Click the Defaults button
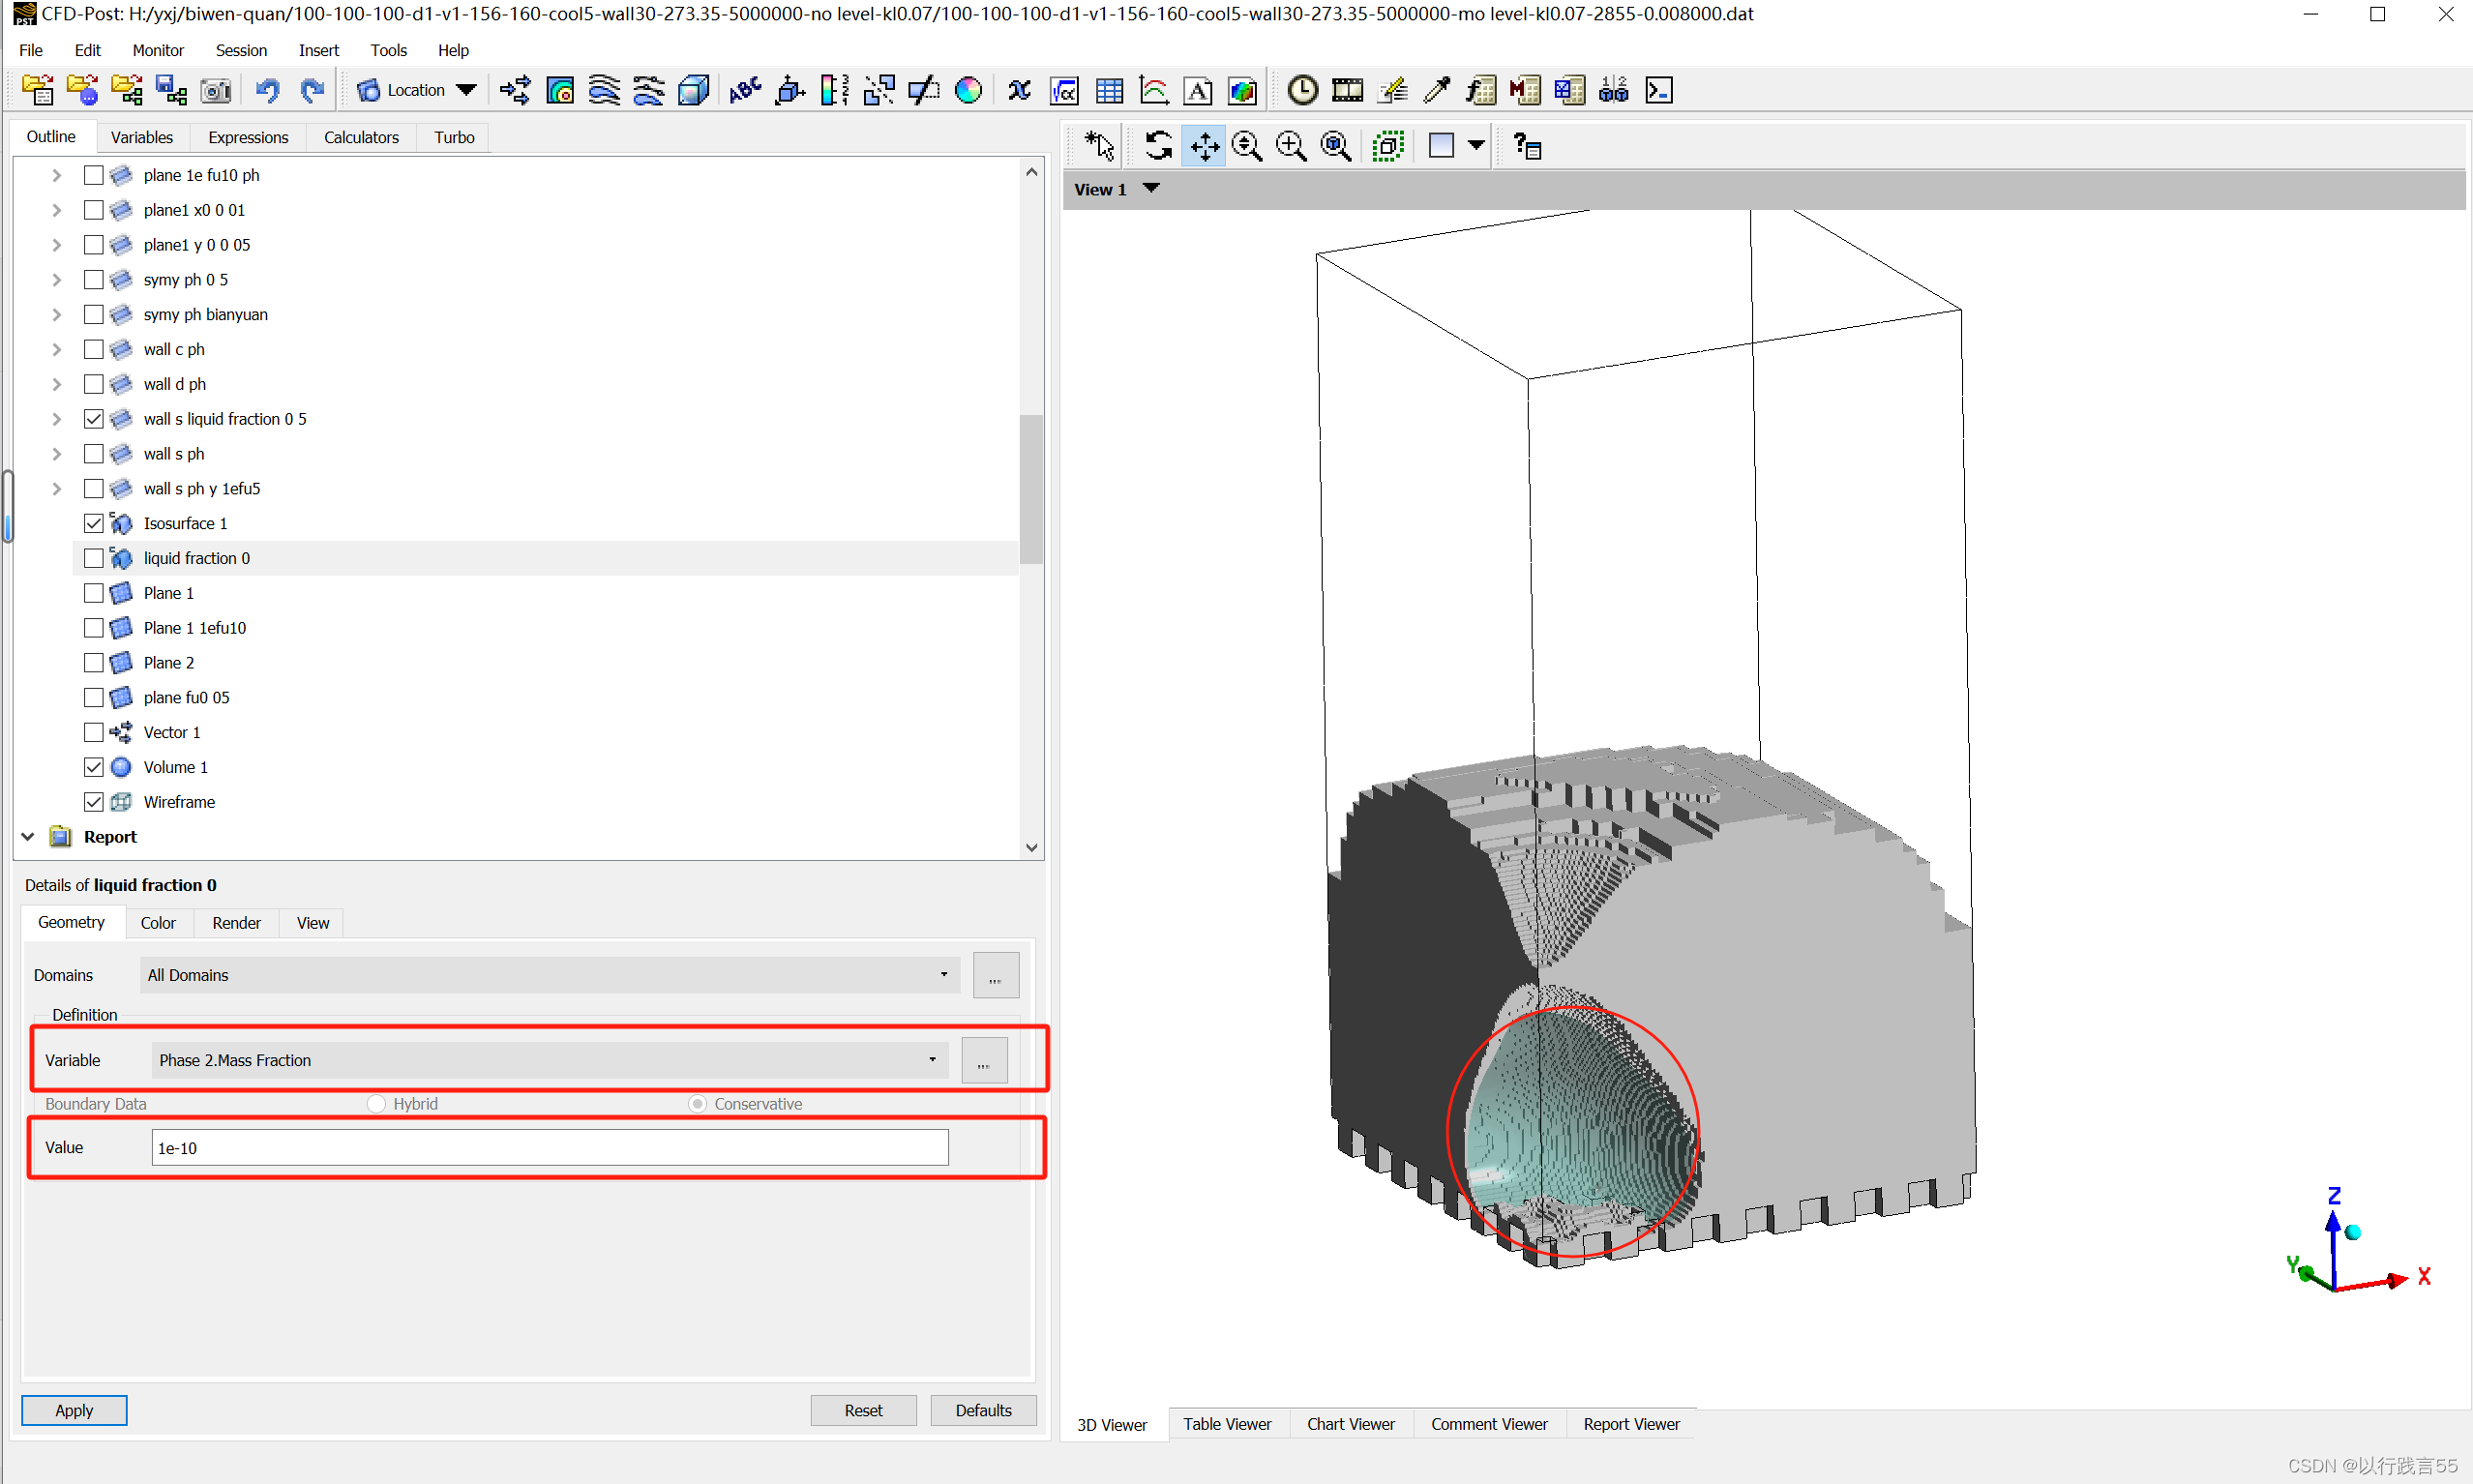This screenshot has width=2473, height=1484. tap(983, 1410)
